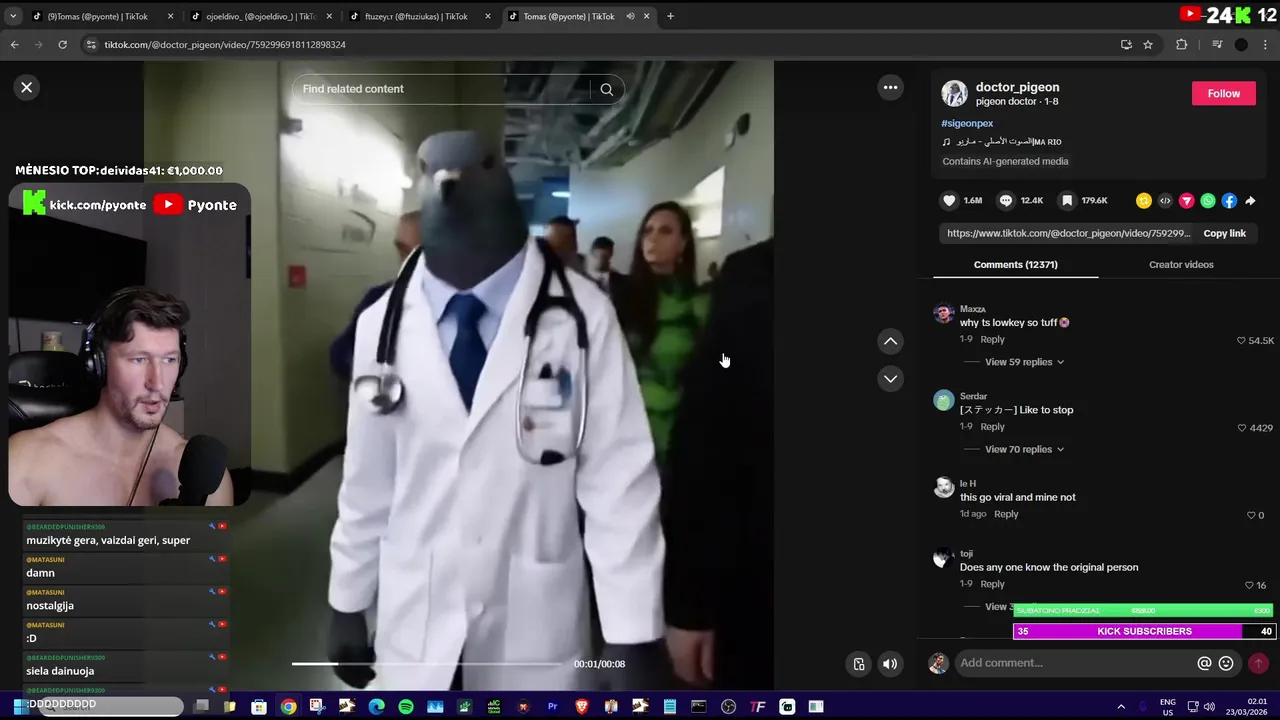Open the doctor_pigeon username link
This screenshot has width=1280, height=720.
pyautogui.click(x=1017, y=87)
